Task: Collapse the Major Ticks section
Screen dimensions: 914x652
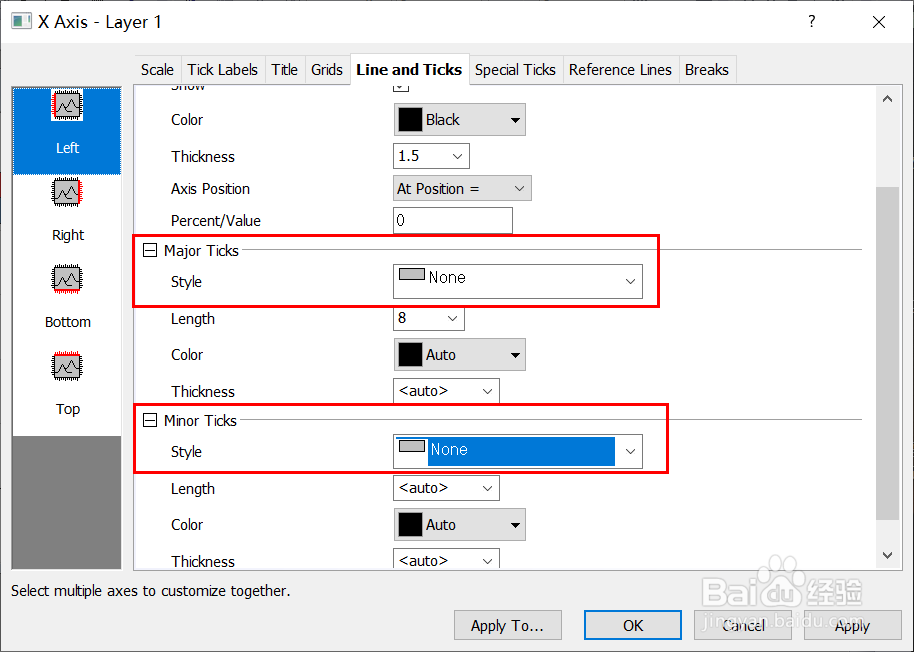Action: [x=150, y=250]
